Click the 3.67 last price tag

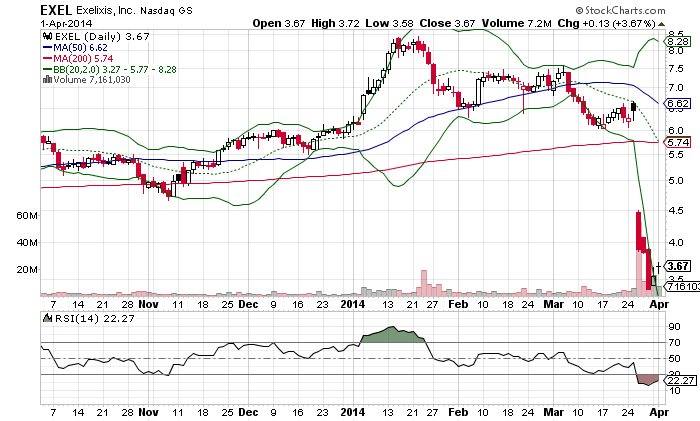[x=678, y=266]
